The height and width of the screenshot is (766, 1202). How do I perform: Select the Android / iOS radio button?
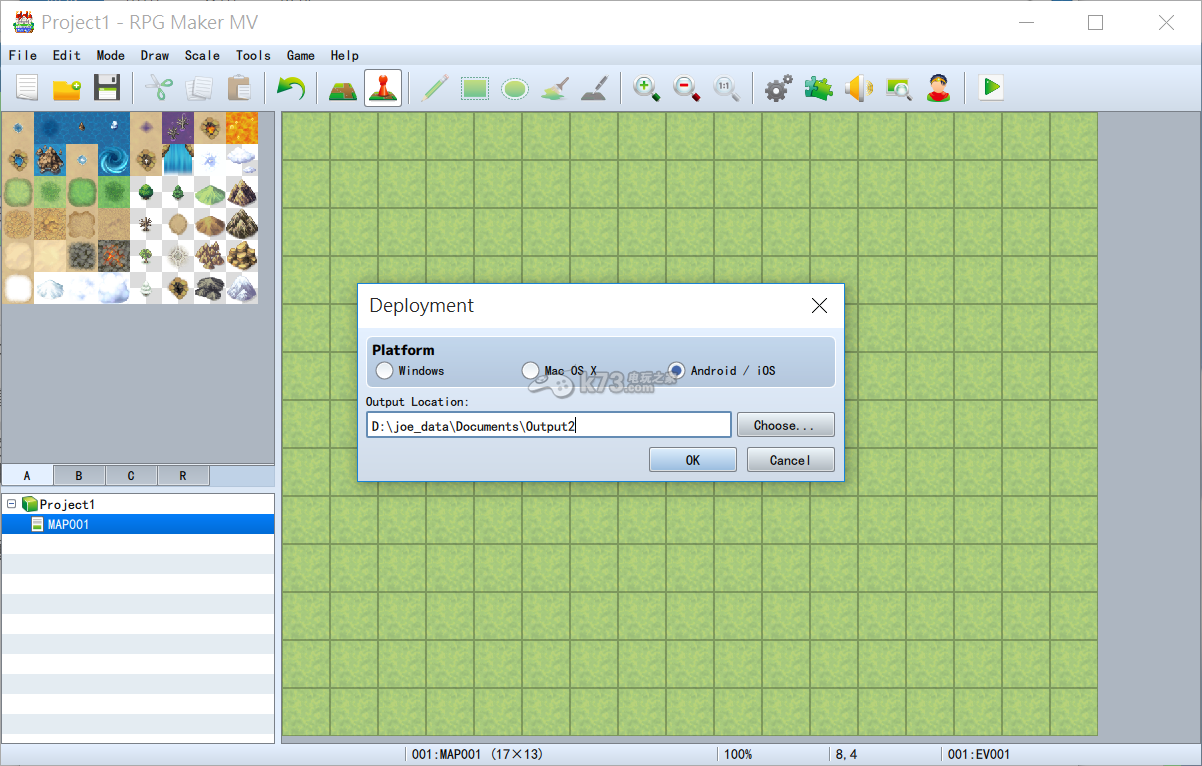(x=677, y=371)
